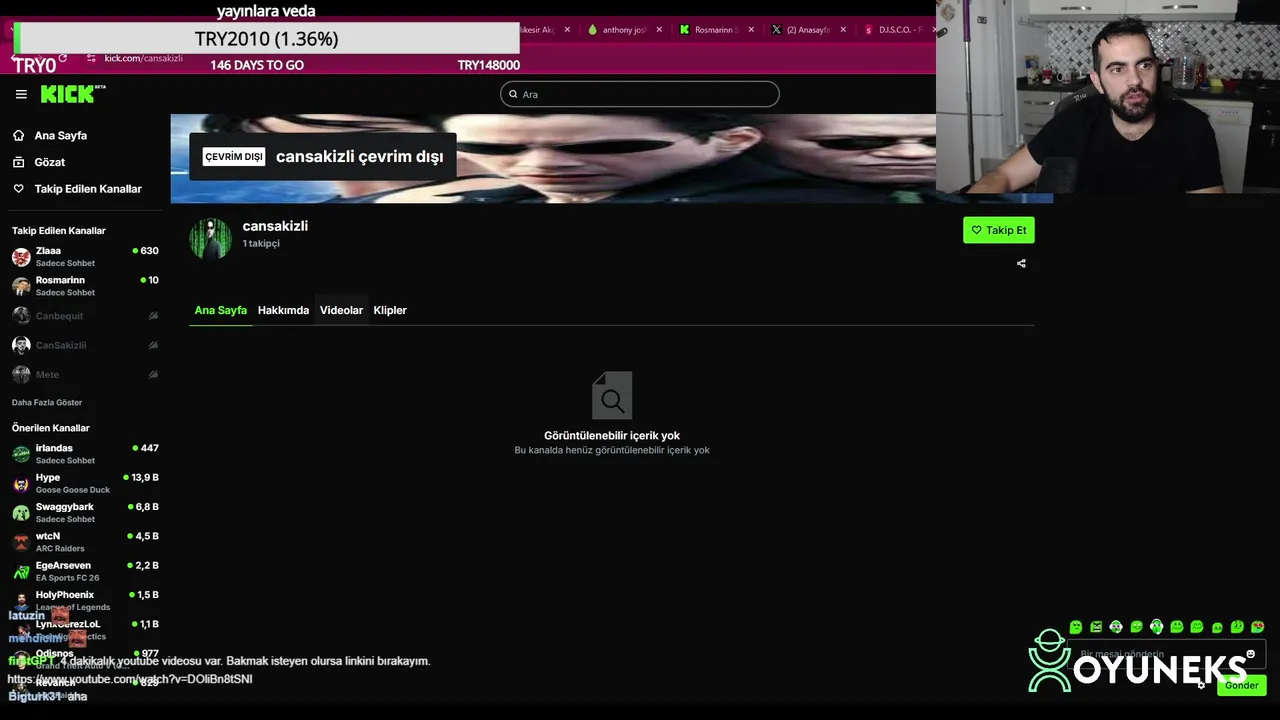This screenshot has width=1280, height=720.
Task: Click the share icon under Takip Et
Action: [x=1021, y=263]
